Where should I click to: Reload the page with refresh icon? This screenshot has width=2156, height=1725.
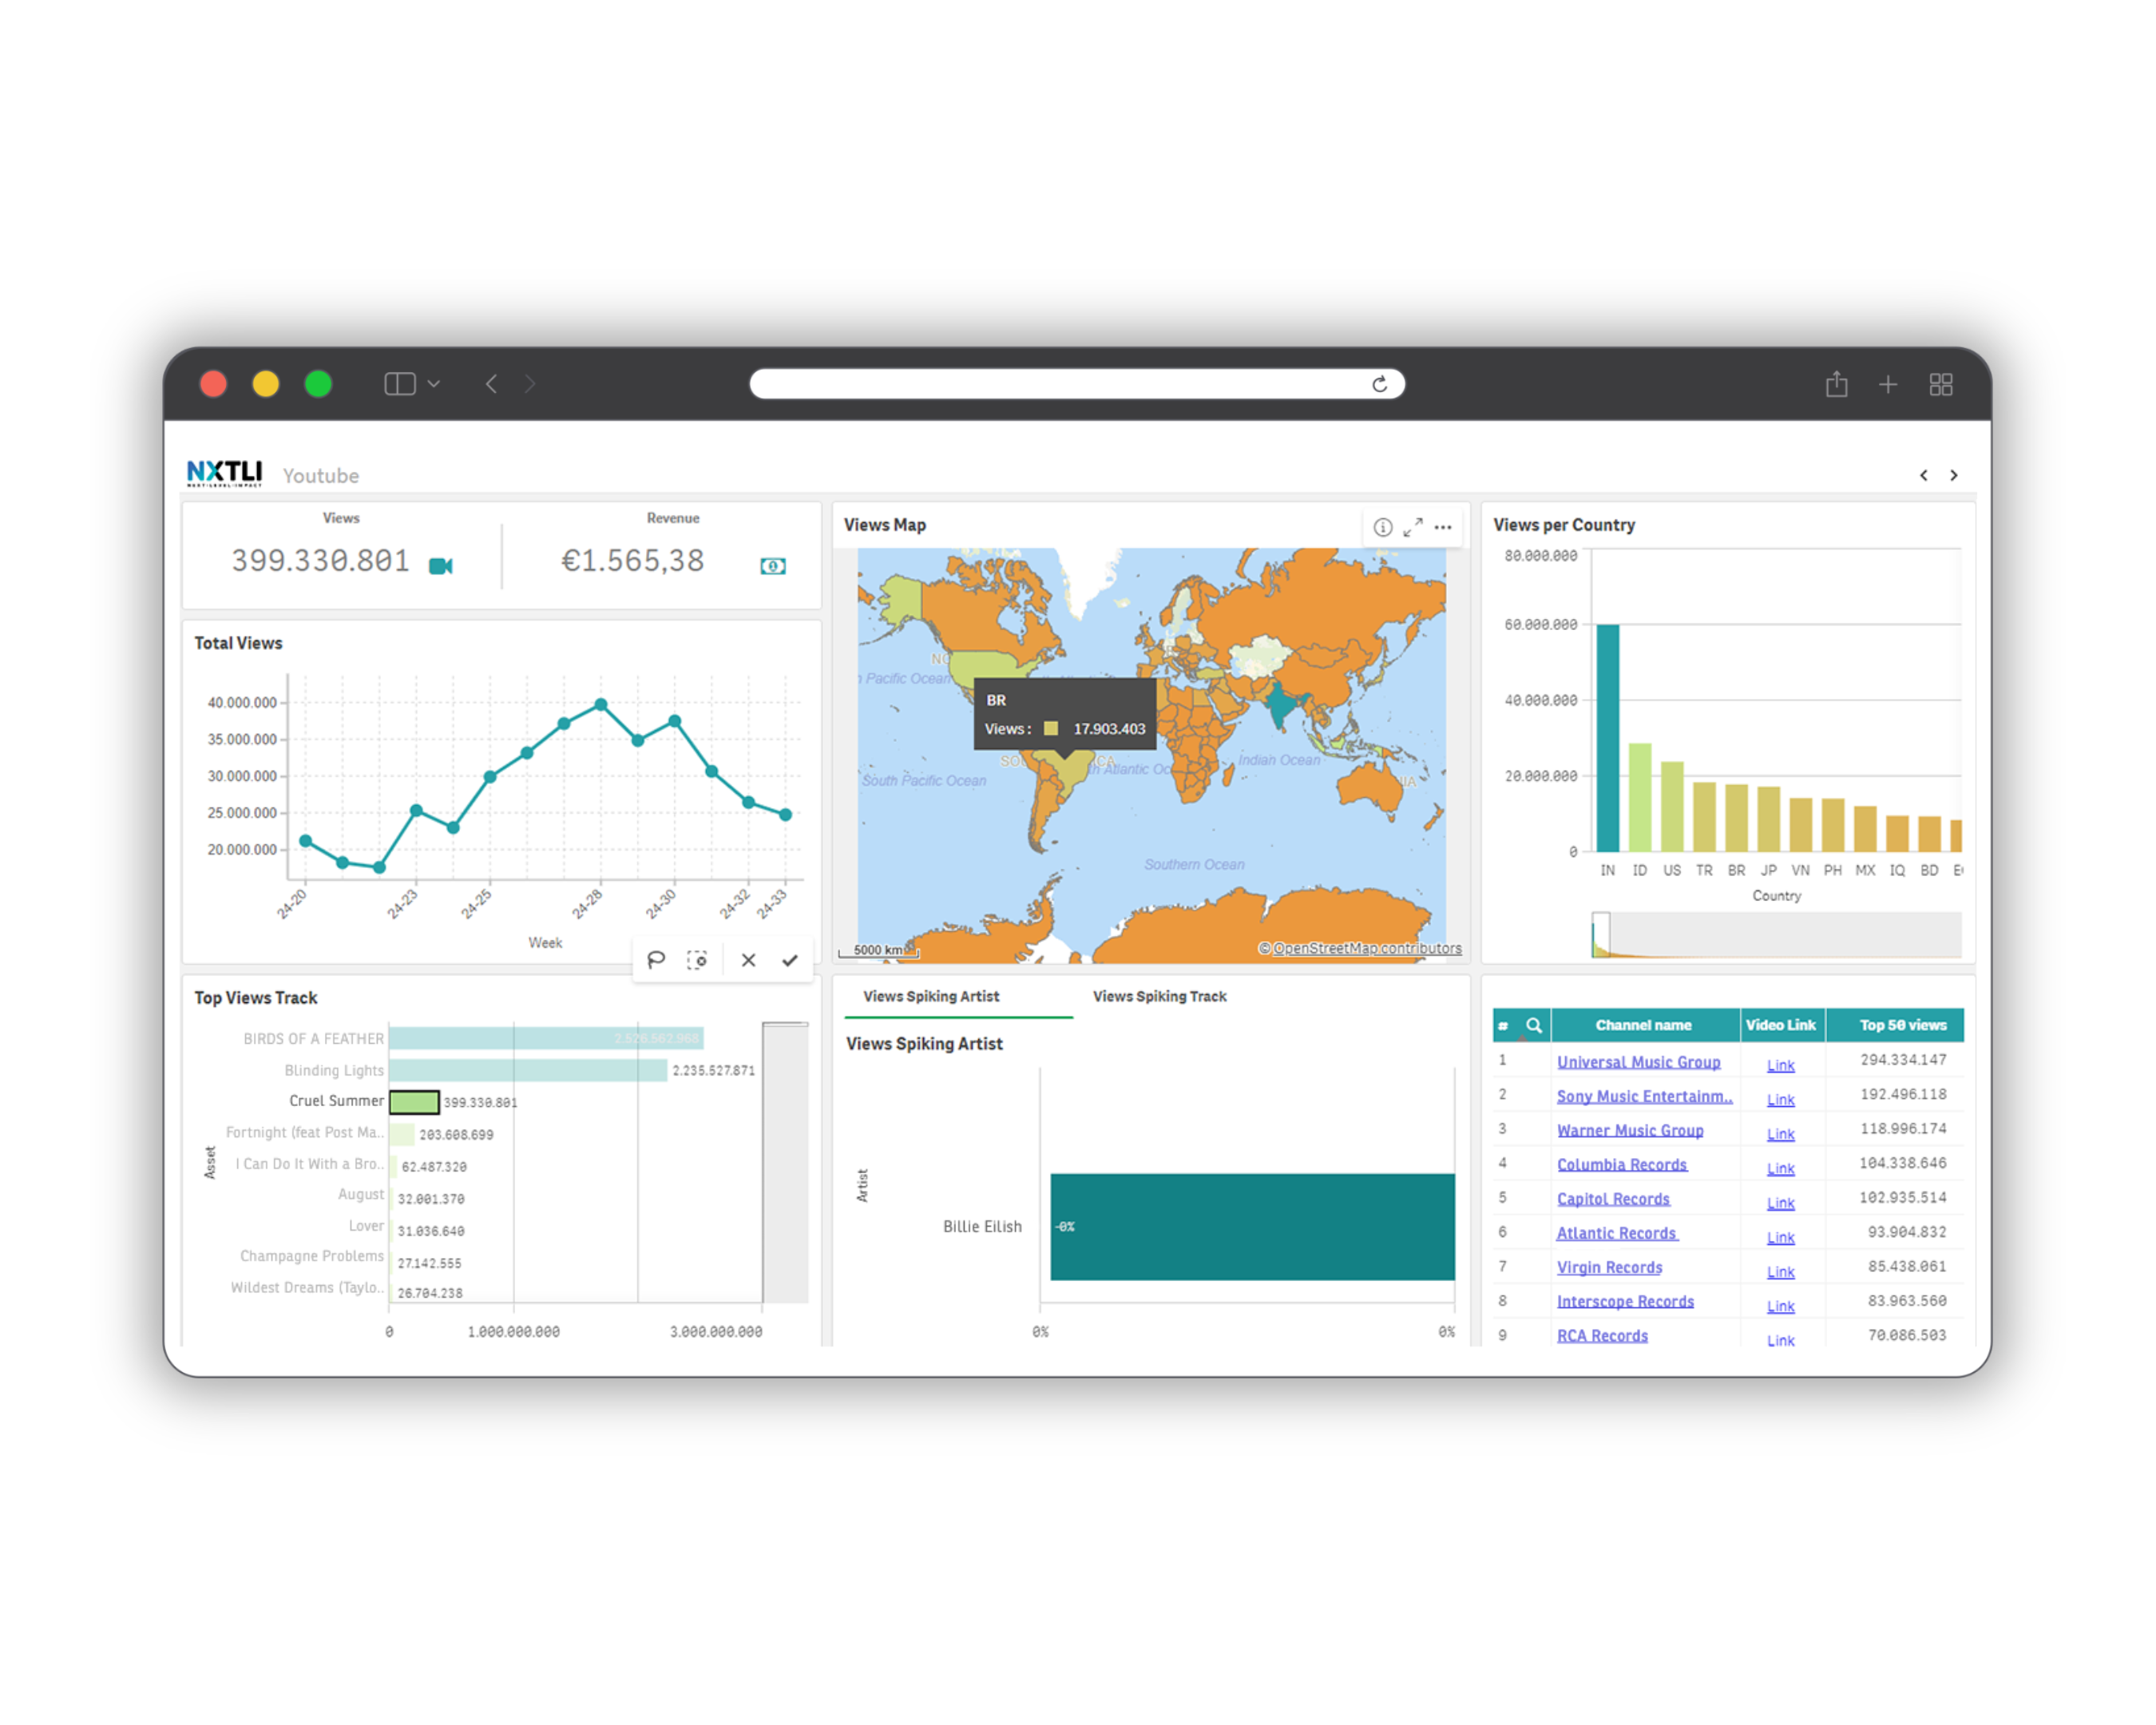point(1380,384)
